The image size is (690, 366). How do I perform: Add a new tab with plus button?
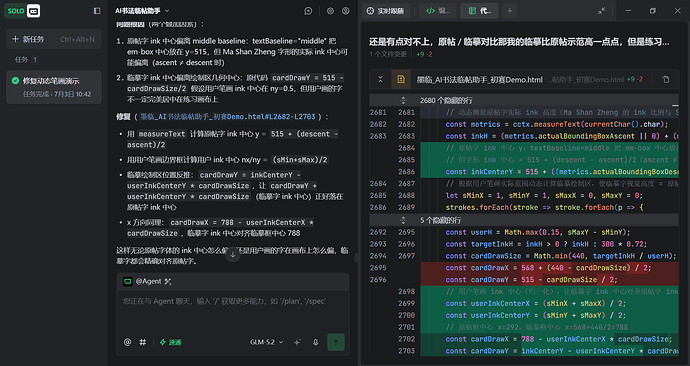(x=510, y=11)
